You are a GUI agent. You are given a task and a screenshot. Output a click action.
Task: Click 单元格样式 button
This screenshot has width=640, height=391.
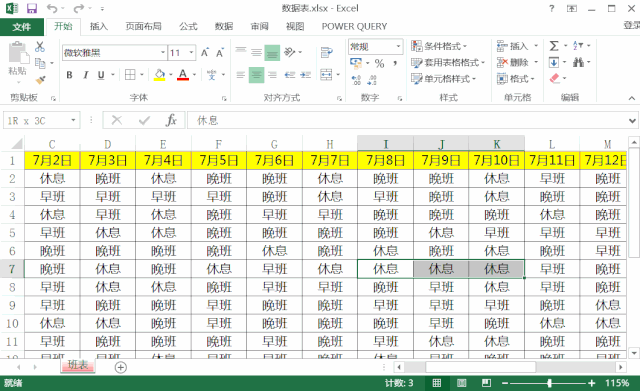(x=444, y=78)
